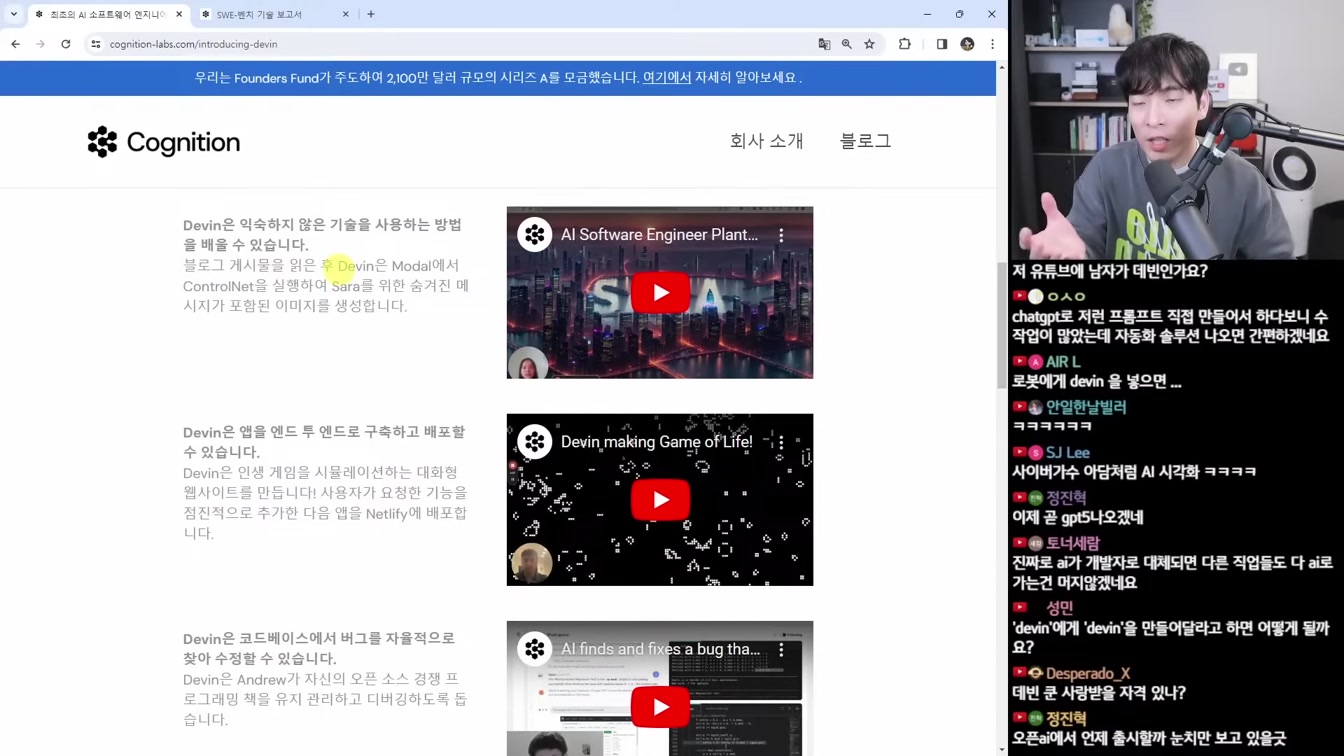The width and height of the screenshot is (1344, 756).
Task: Open options menu on AI Software Engineer video
Action: point(782,235)
